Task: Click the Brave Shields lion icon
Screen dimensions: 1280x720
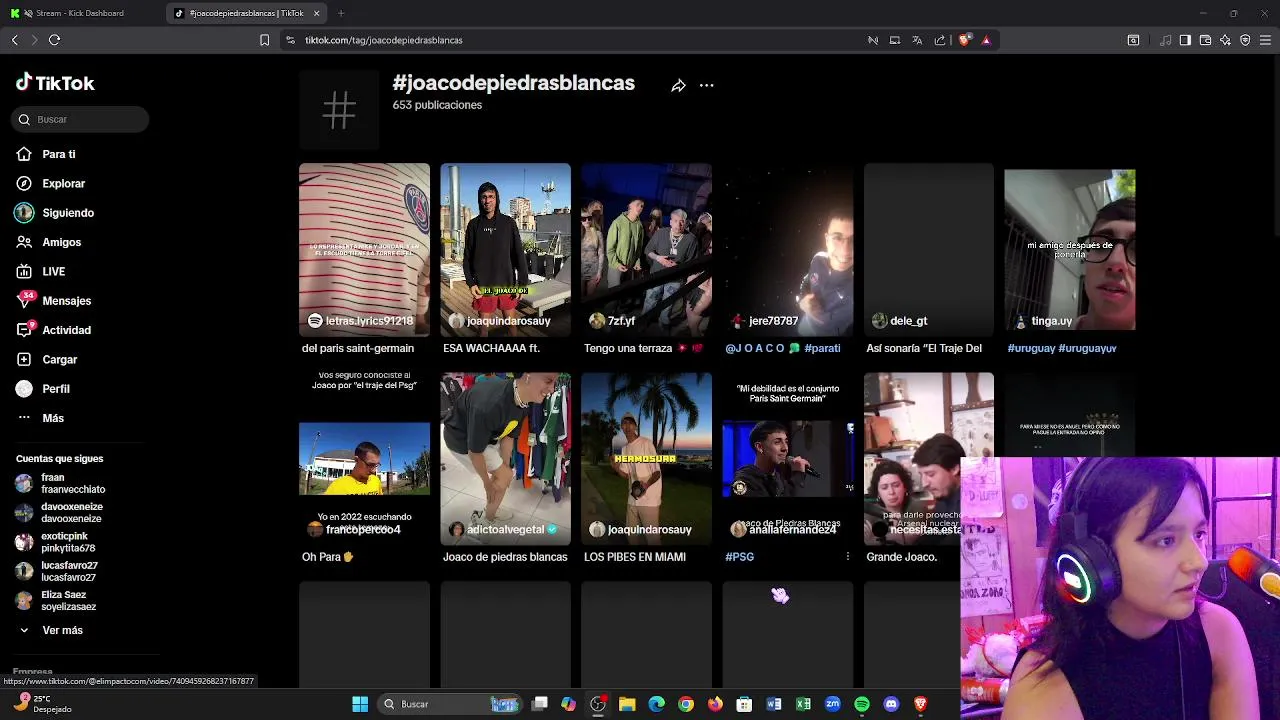Action: click(x=964, y=40)
